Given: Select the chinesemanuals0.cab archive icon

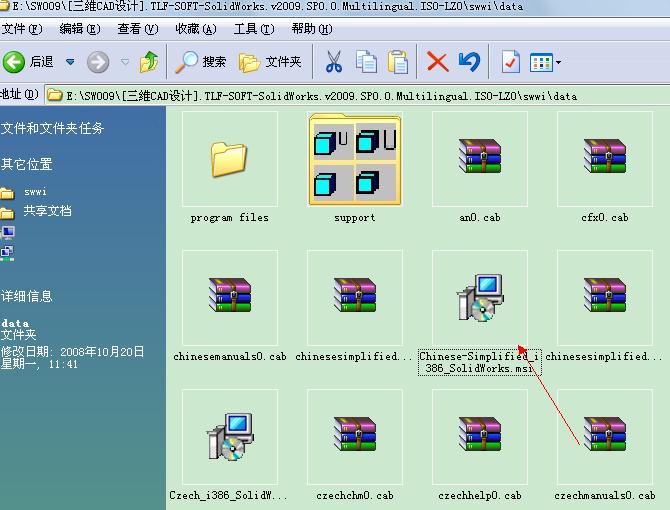Looking at the screenshot, I should point(230,295).
